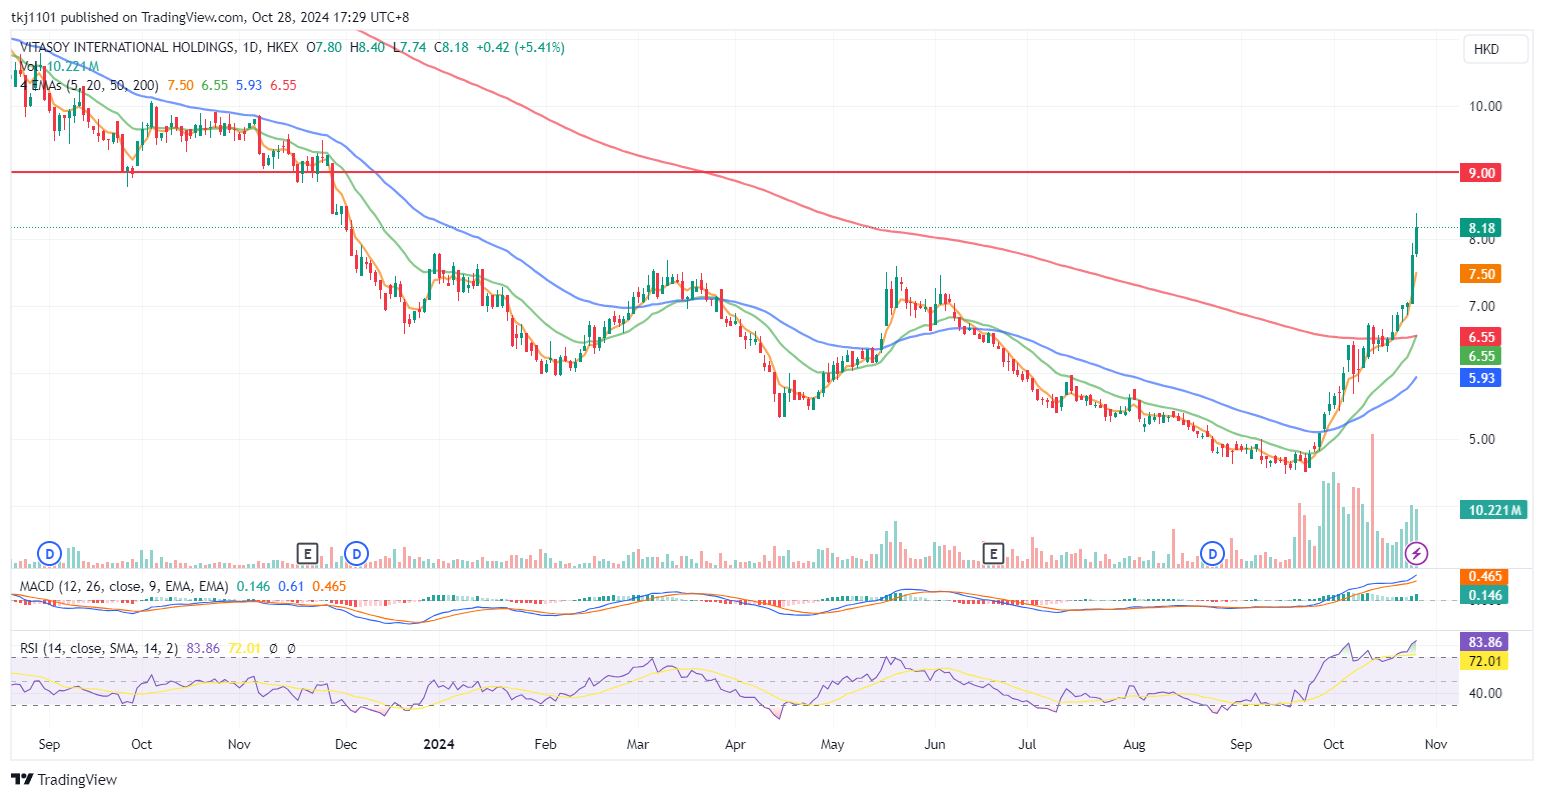Click the 2024 label on the time axis

pos(439,744)
